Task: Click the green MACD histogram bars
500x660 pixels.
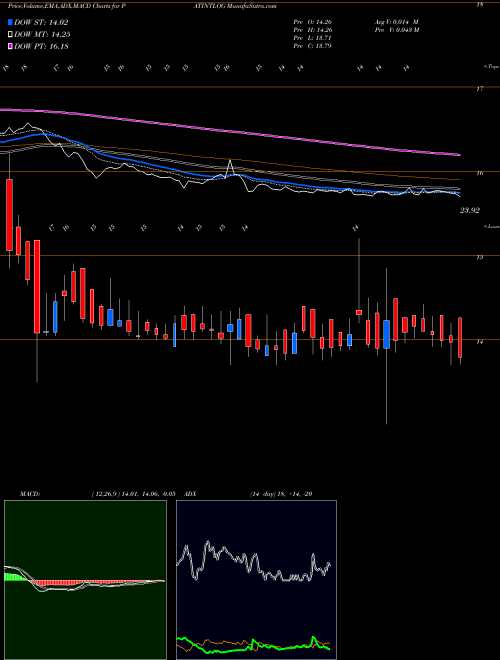Action: pyautogui.click(x=15, y=577)
